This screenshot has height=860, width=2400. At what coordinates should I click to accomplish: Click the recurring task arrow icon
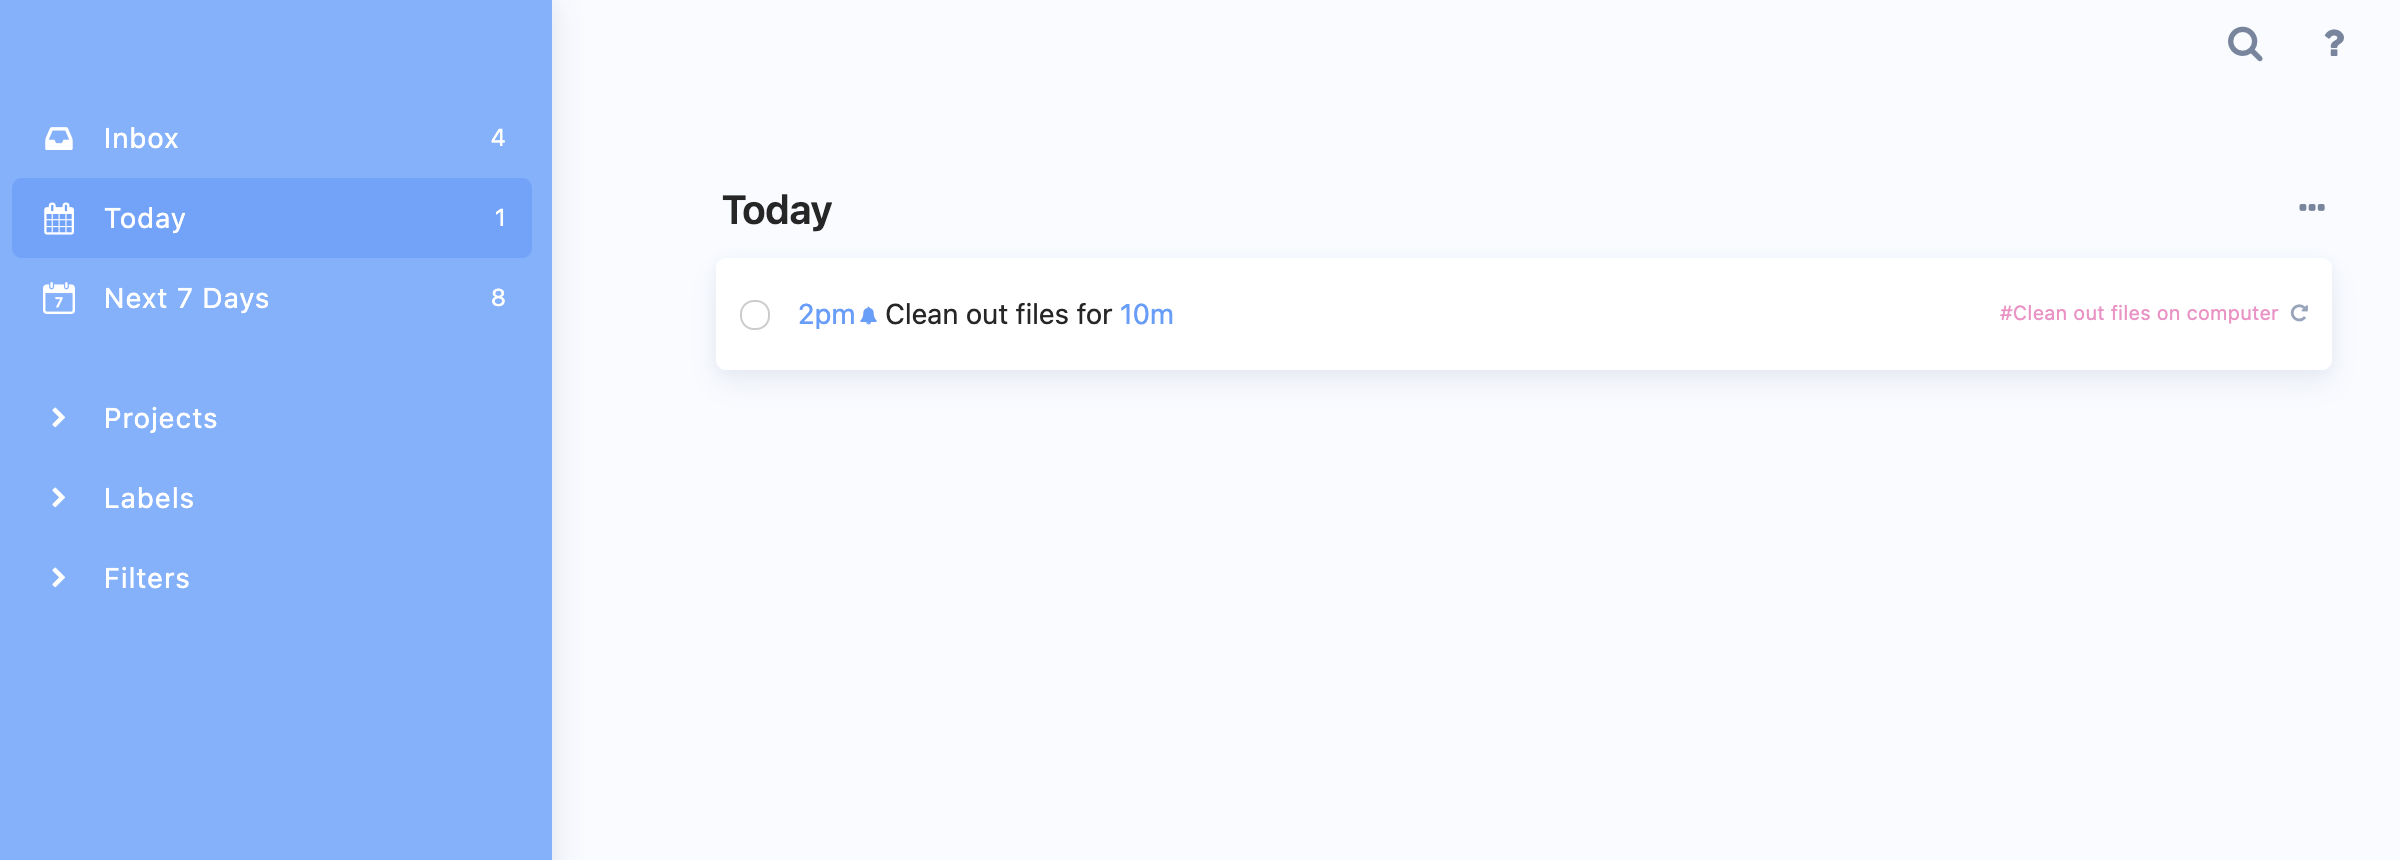tap(2300, 313)
